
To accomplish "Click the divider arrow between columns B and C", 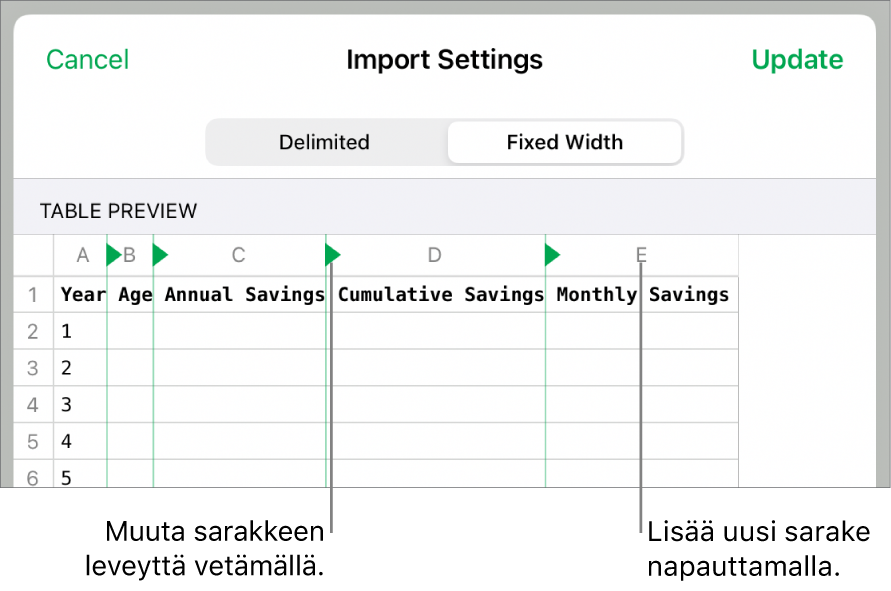I will pyautogui.click(x=160, y=256).
